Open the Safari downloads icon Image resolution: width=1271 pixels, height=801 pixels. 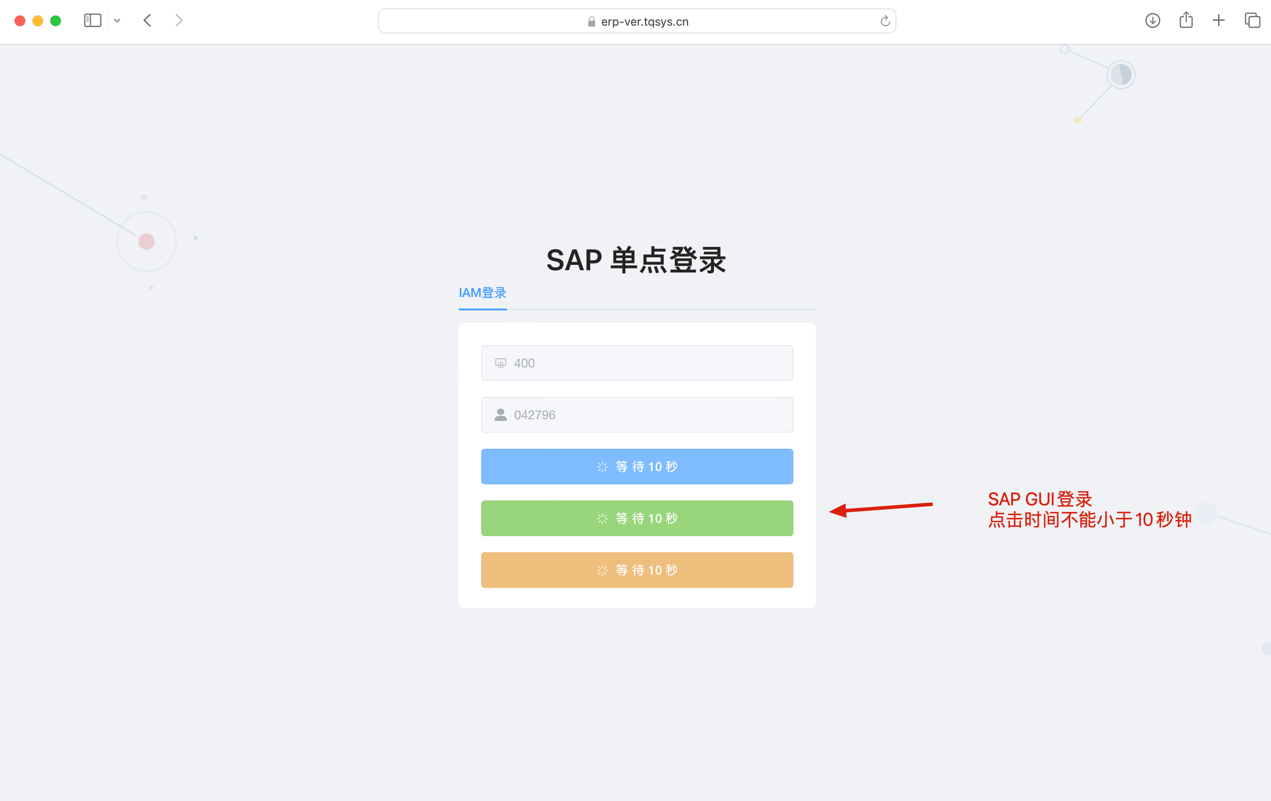tap(1153, 20)
